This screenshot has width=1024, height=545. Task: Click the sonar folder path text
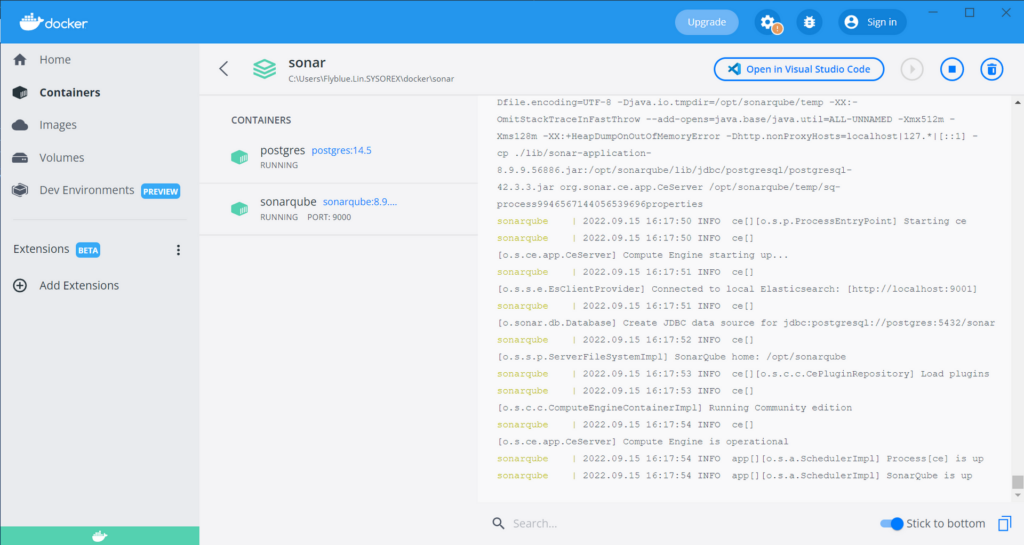coord(371,79)
